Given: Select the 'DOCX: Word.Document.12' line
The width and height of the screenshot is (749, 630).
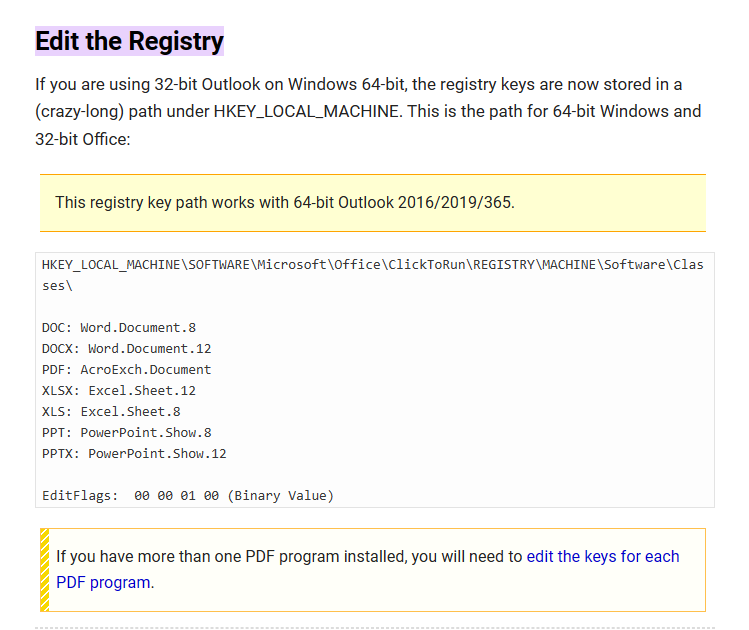Looking at the screenshot, I should 127,349.
